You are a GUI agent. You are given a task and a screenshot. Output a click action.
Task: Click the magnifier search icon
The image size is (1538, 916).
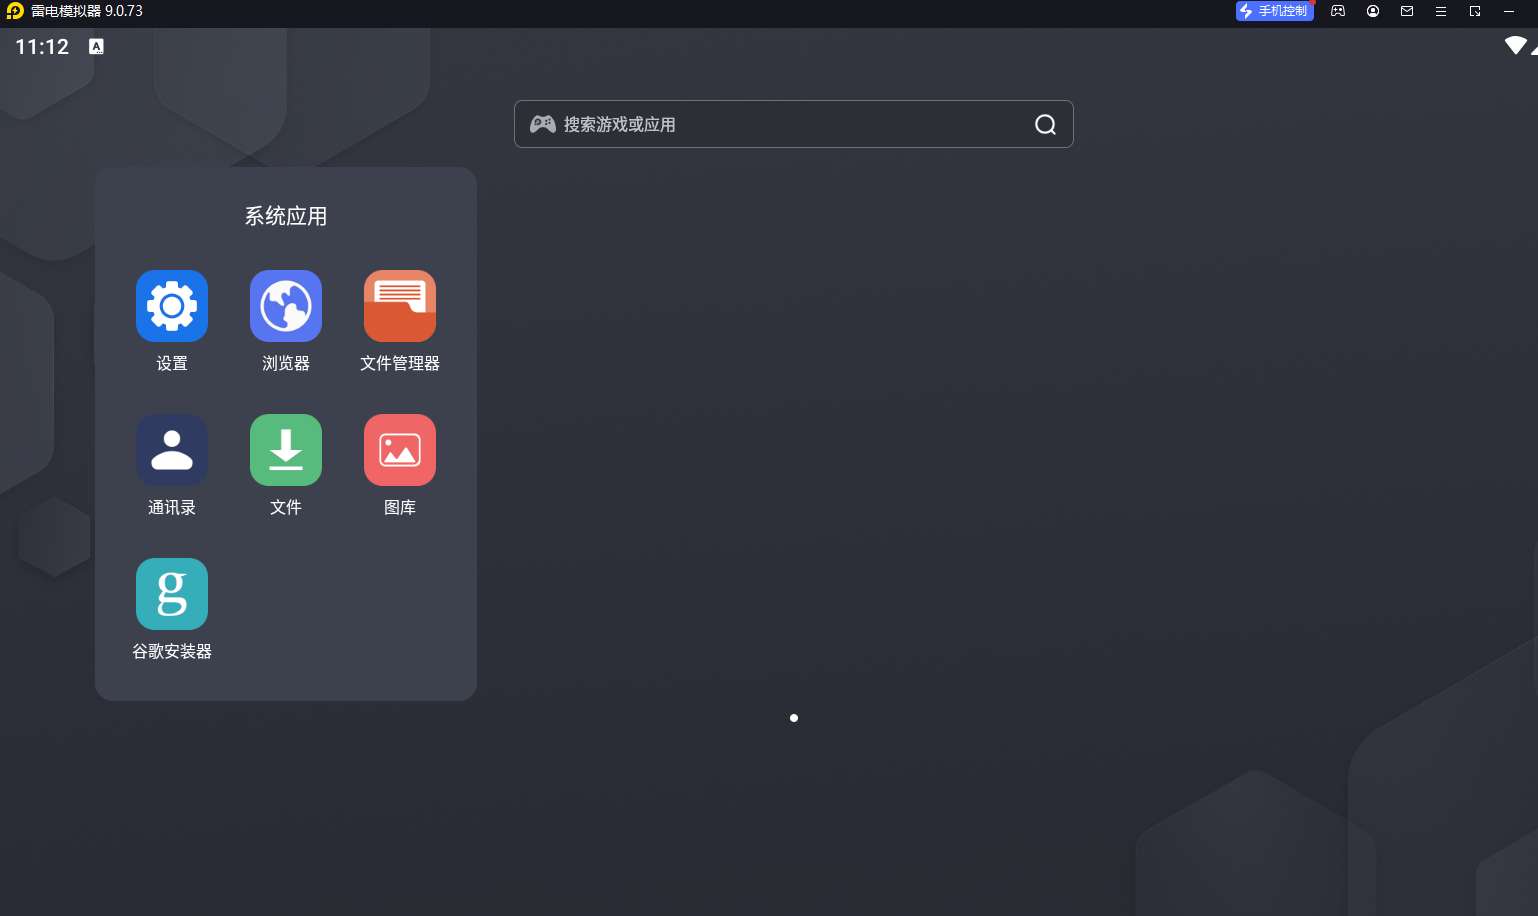click(1045, 124)
